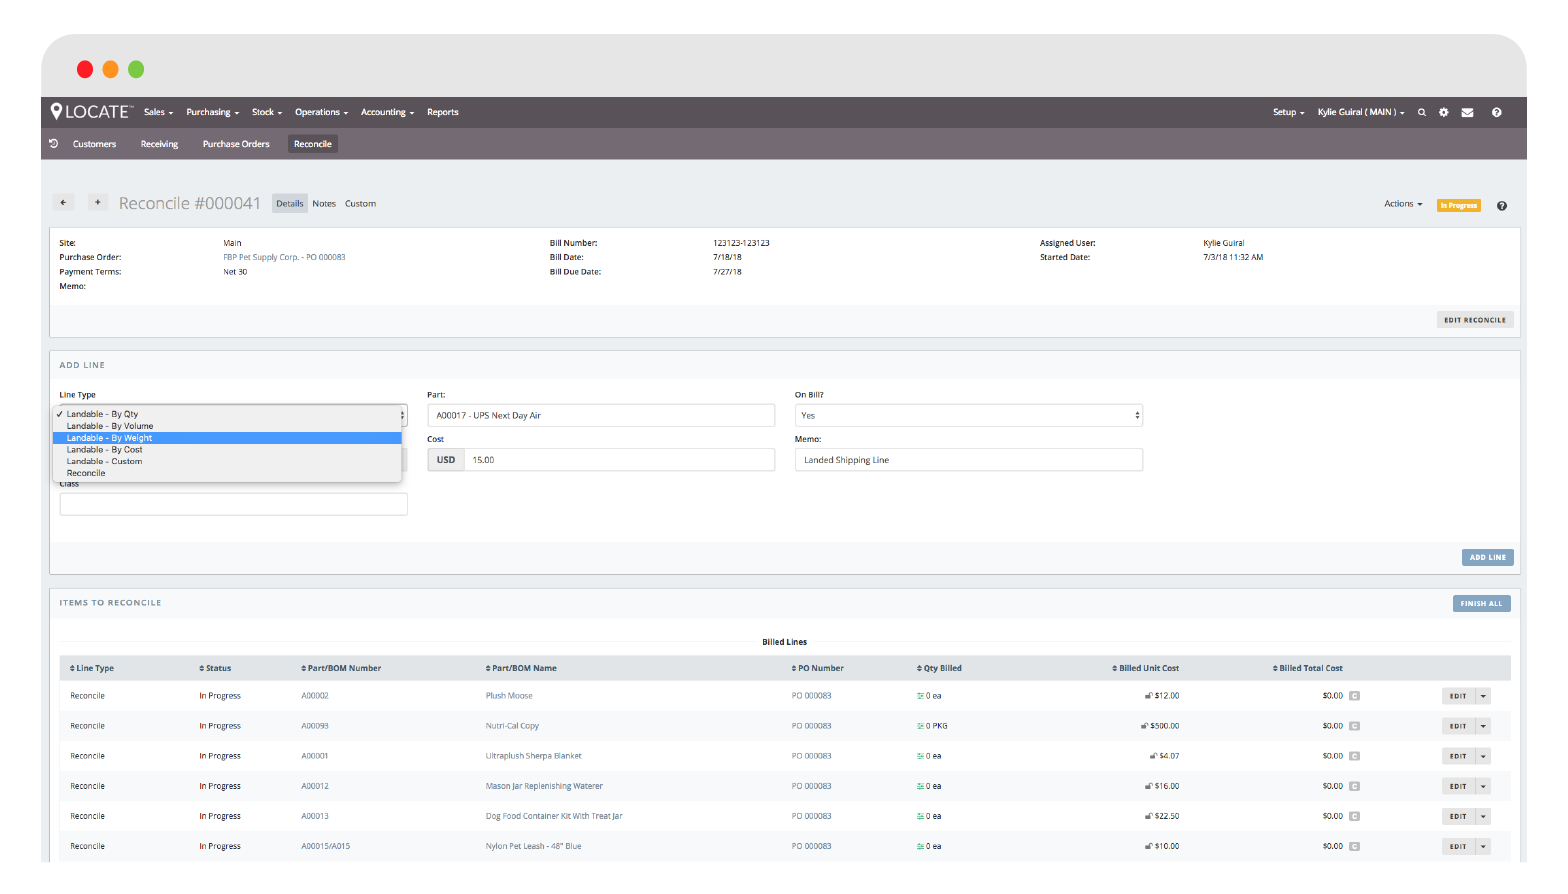Image resolution: width=1568 pixels, height=894 pixels.
Task: Click the lock icon beside $10.00
Action: (x=1148, y=846)
